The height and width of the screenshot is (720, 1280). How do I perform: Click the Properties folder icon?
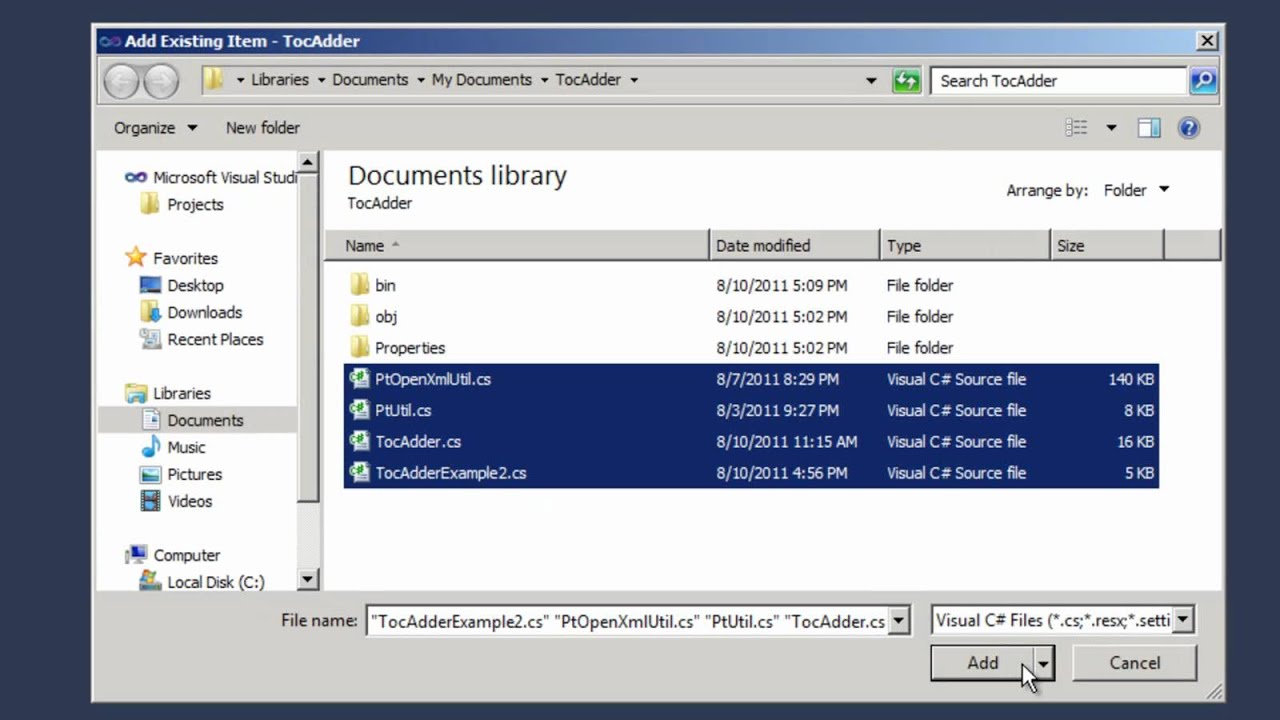click(360, 347)
